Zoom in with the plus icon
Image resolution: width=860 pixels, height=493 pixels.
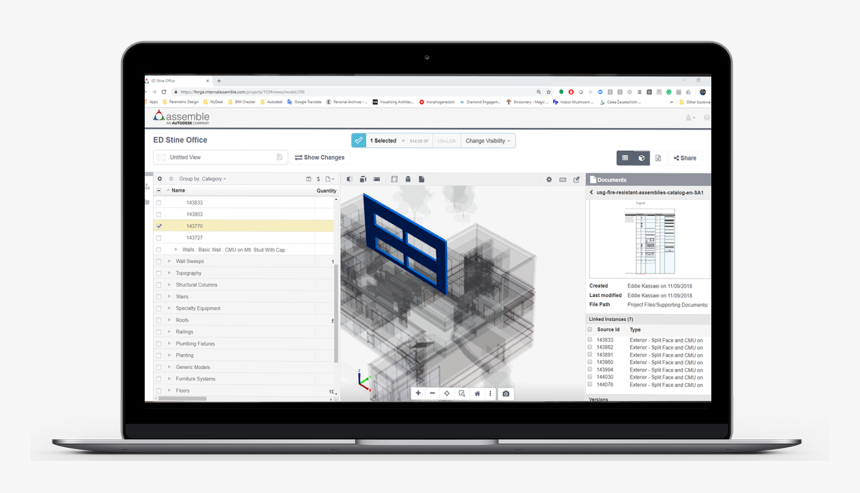[x=418, y=394]
